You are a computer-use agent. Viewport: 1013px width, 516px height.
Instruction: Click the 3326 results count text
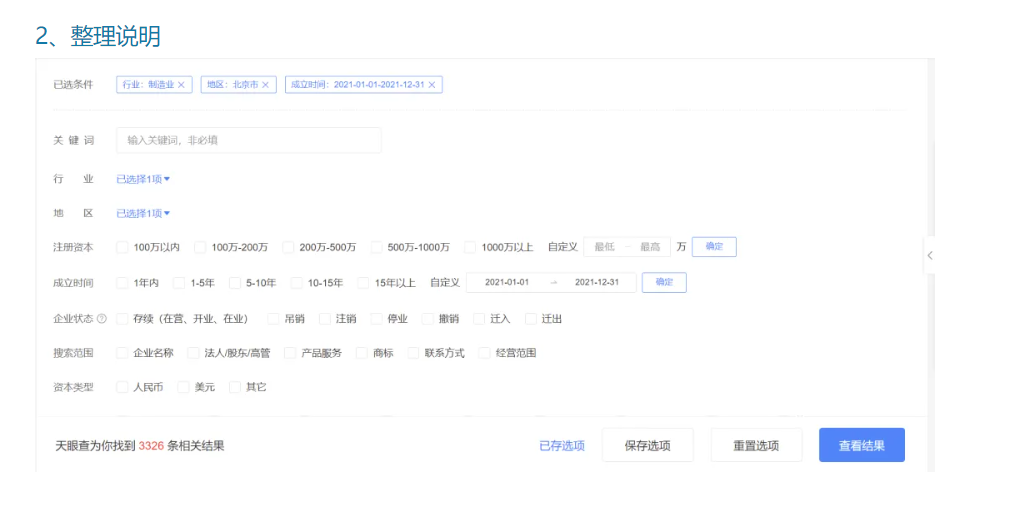point(151,446)
